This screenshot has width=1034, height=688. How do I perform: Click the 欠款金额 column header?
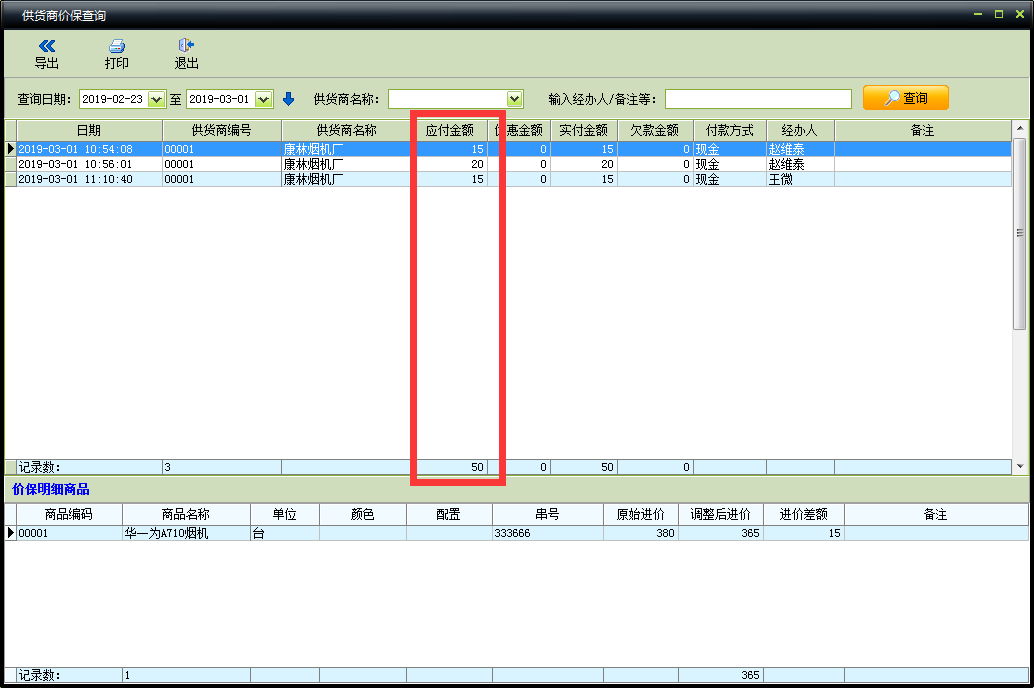pos(655,130)
